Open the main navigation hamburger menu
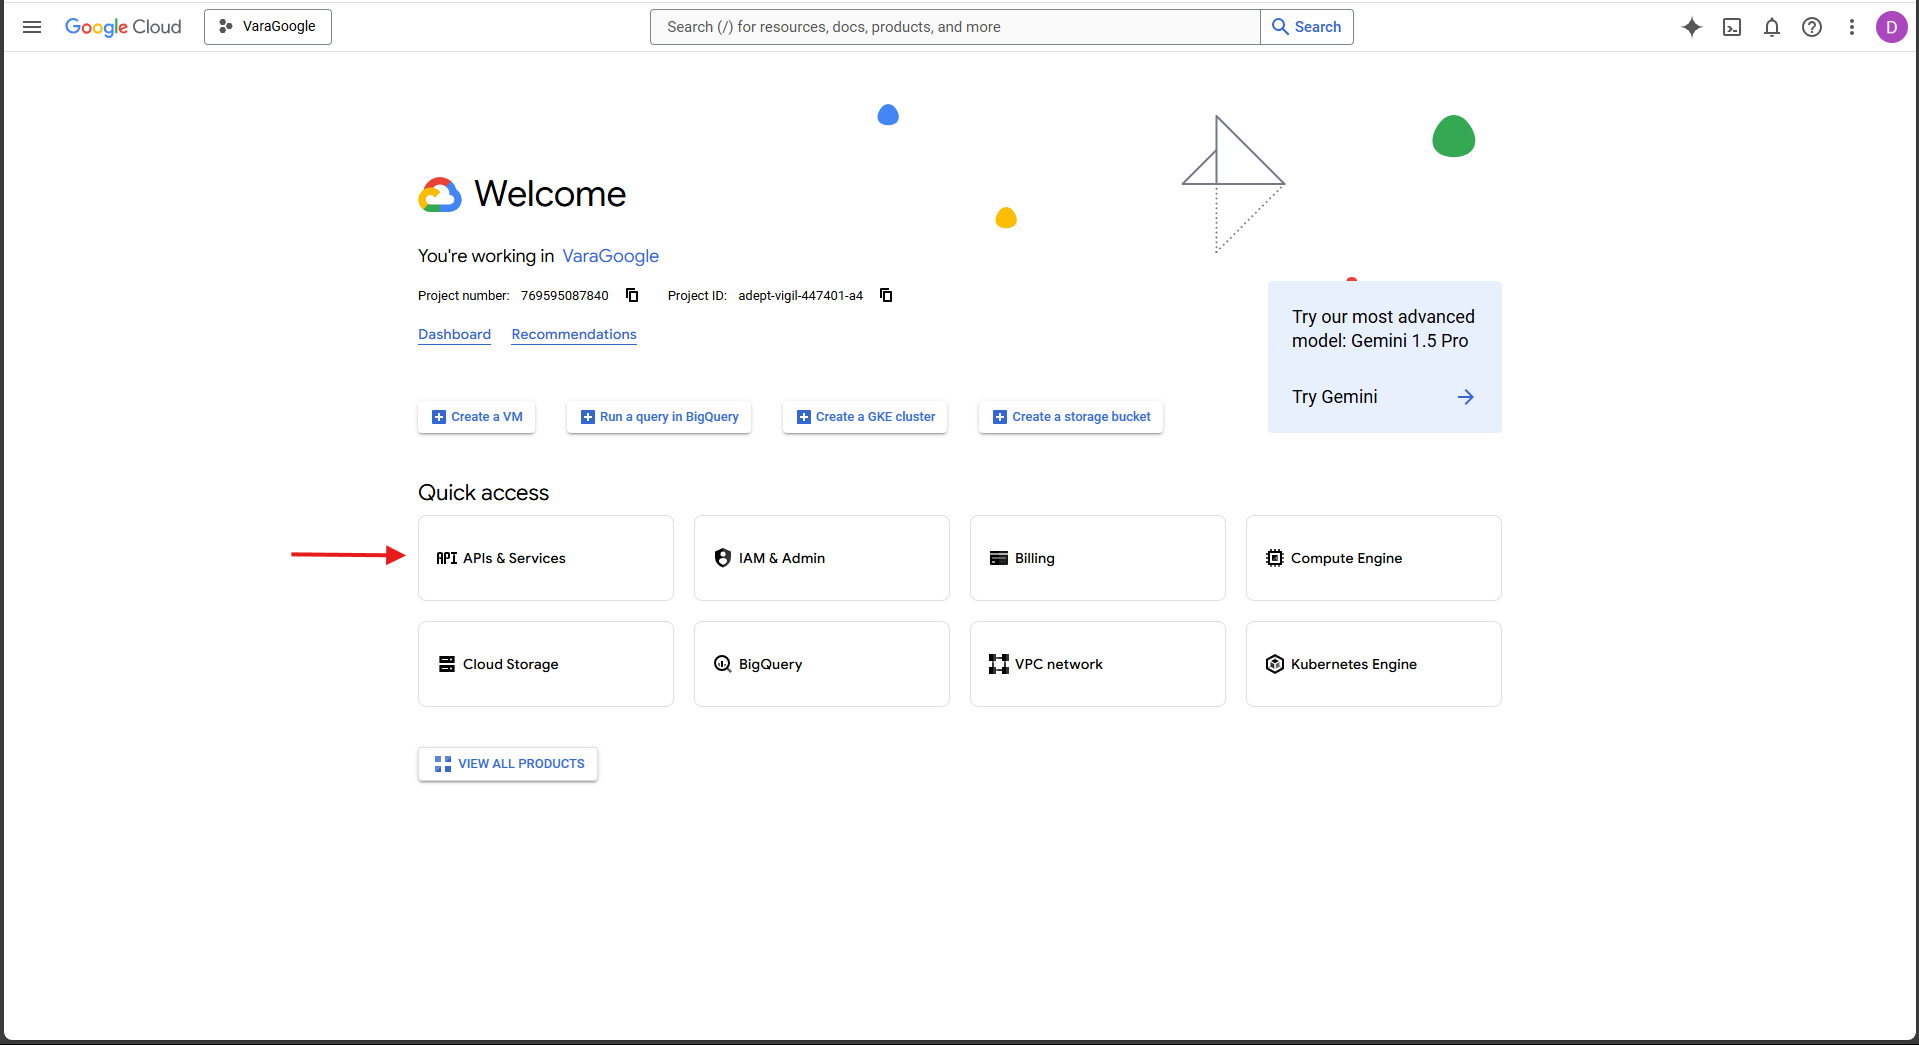Image resolution: width=1919 pixels, height=1045 pixels. (32, 27)
